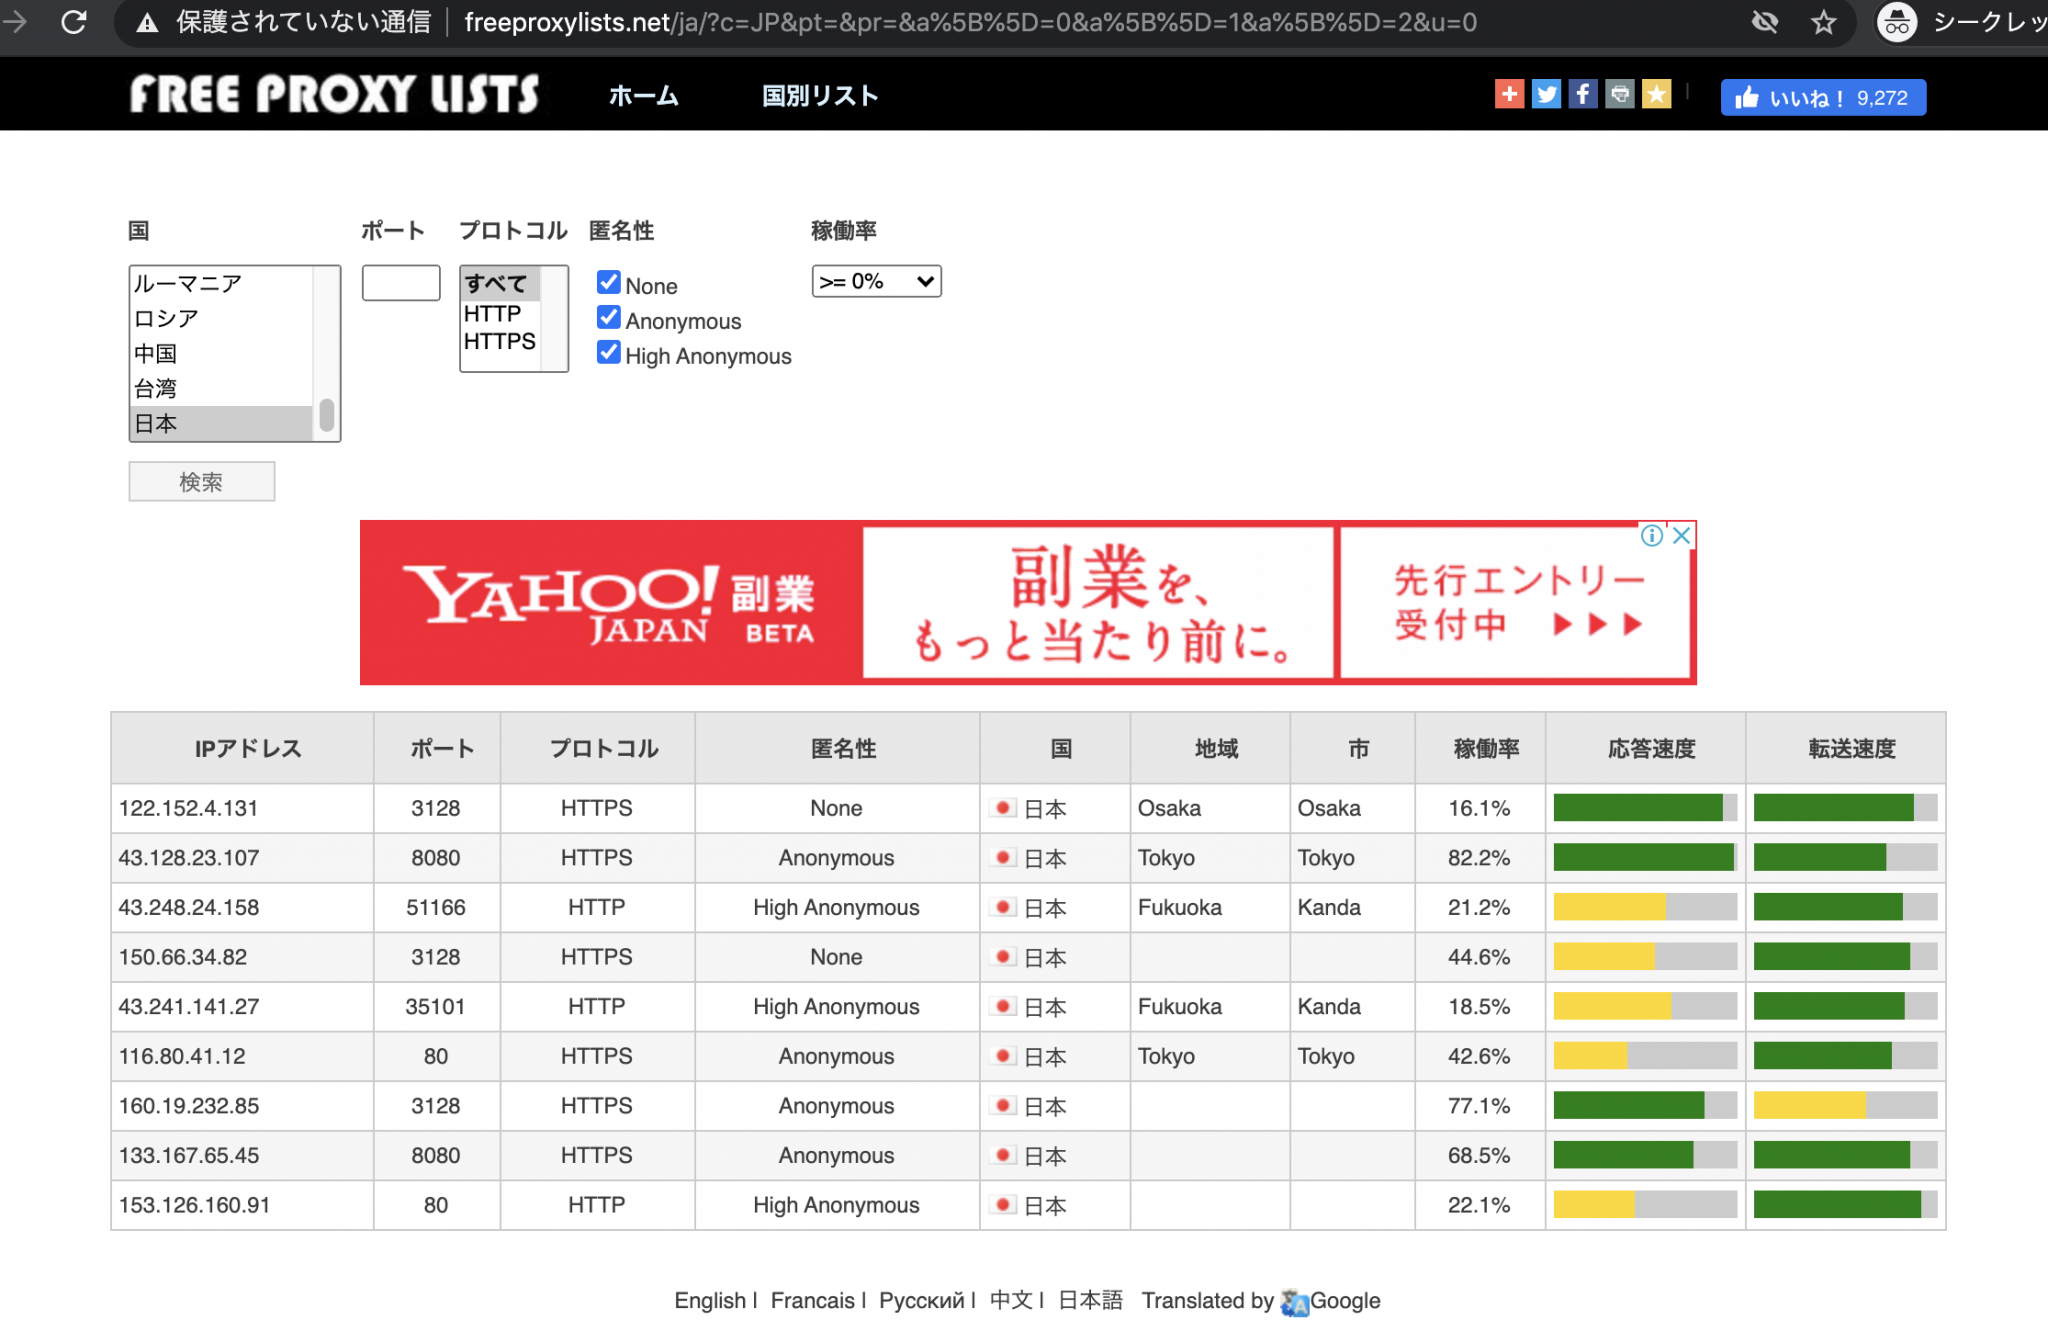Viewport: 2048px width, 1343px height.
Task: Close the Yahoo Japan advertisement
Action: point(1682,535)
